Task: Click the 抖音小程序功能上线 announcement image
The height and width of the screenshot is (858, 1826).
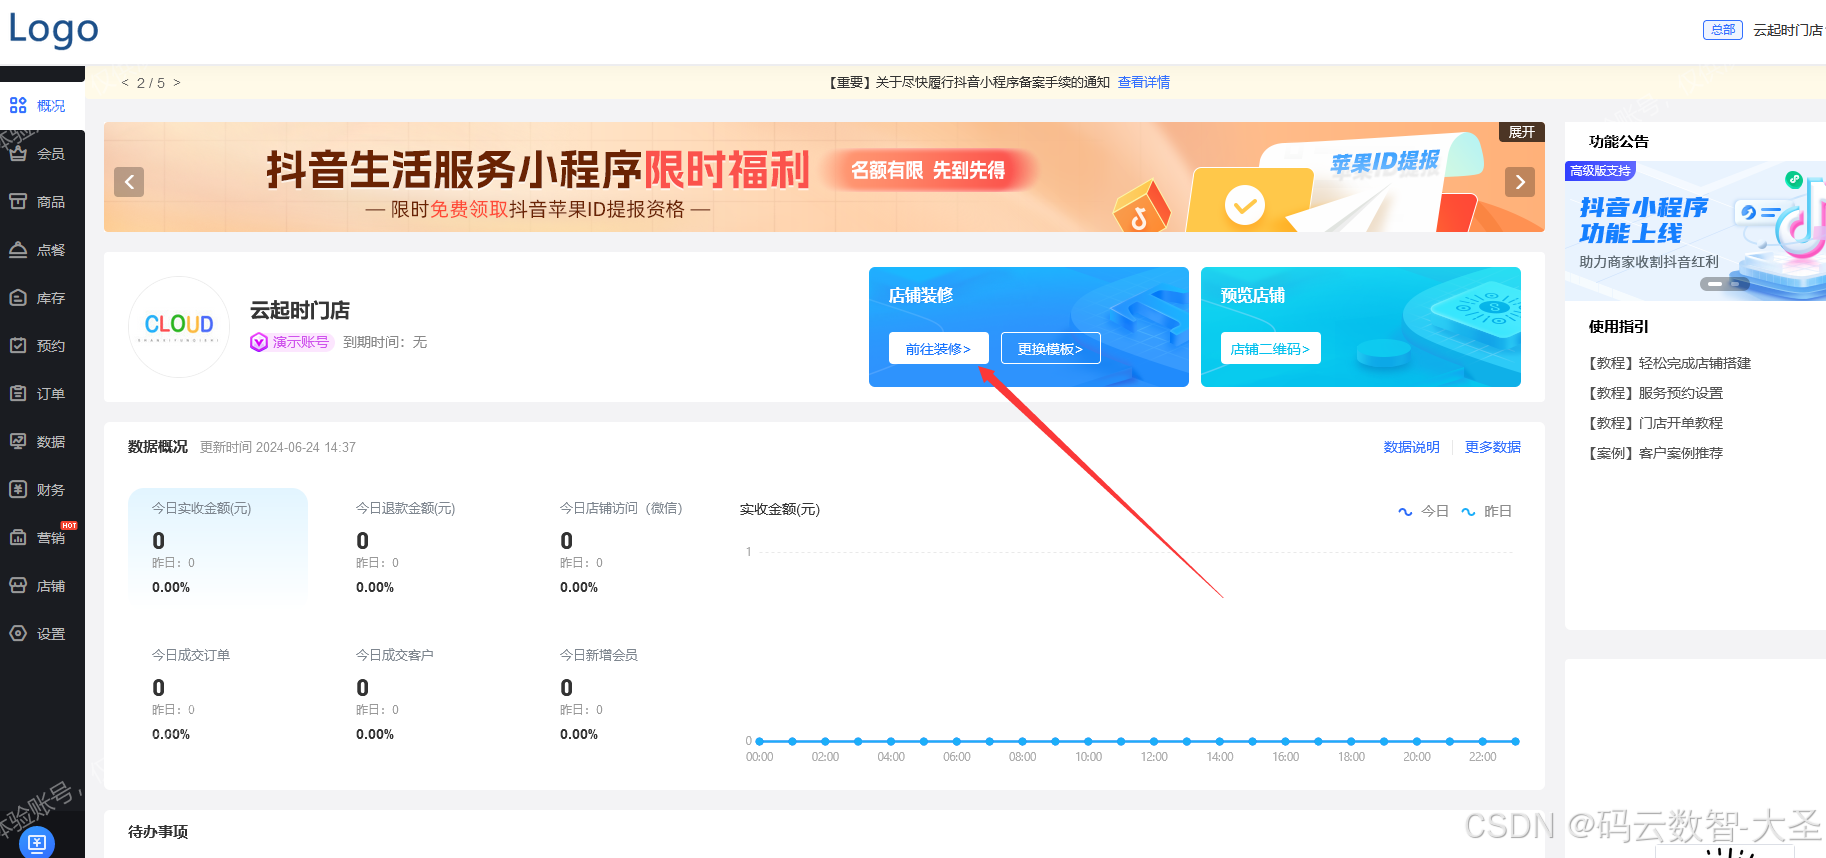Action: coord(1695,231)
